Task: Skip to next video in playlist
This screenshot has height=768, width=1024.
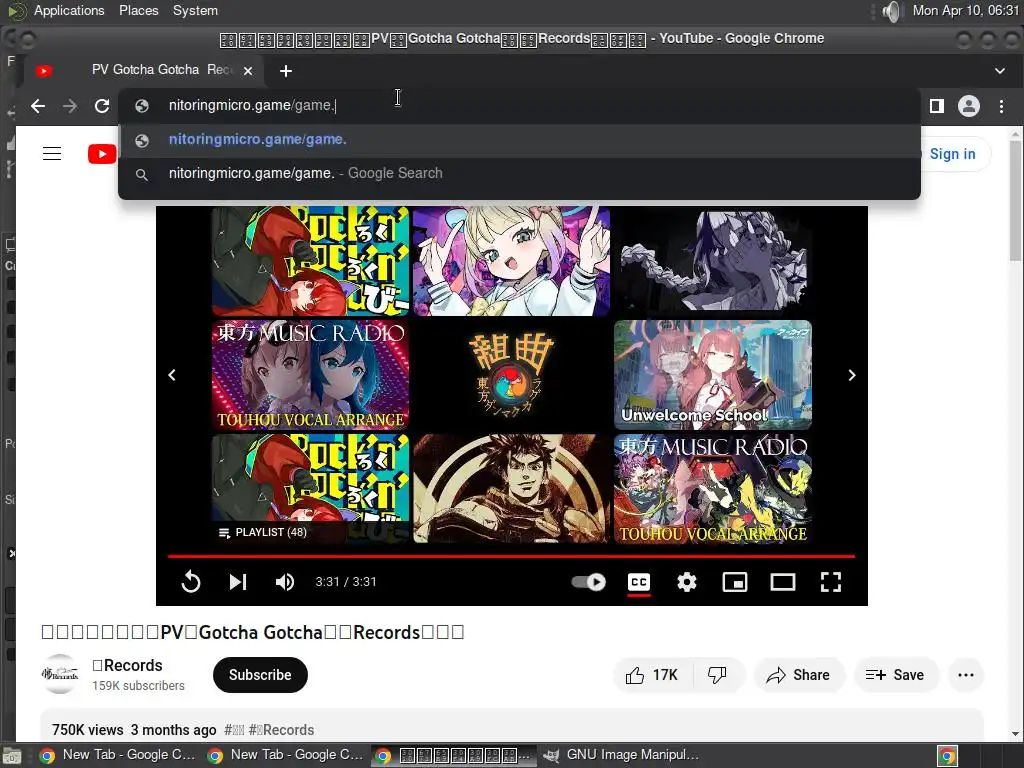Action: (x=238, y=581)
